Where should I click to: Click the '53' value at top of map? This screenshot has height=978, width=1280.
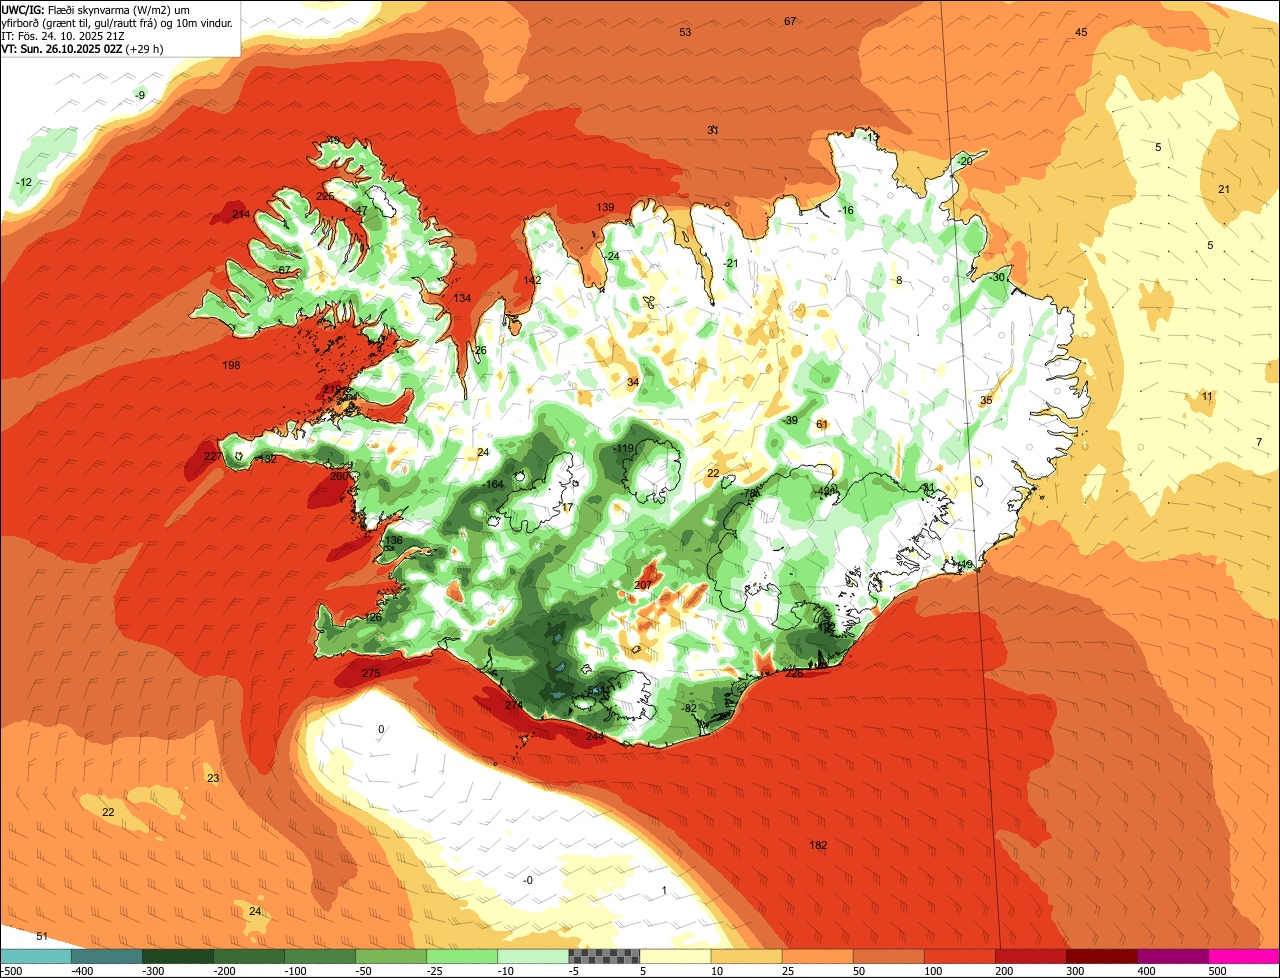click(x=685, y=32)
